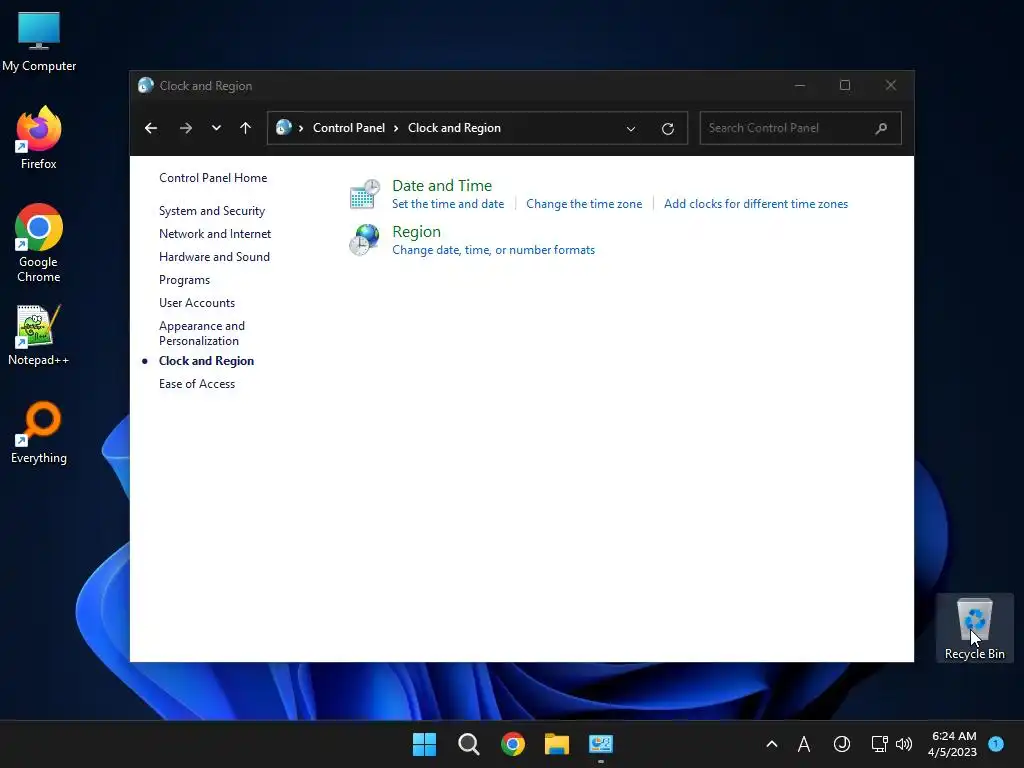The width and height of the screenshot is (1024, 768).
Task: Launch Chrome from the taskbar
Action: pyautogui.click(x=513, y=744)
